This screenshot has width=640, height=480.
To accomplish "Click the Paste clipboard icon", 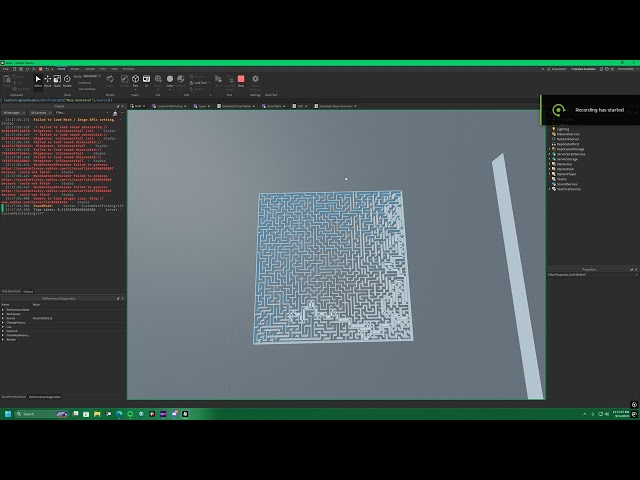I will tap(7, 81).
